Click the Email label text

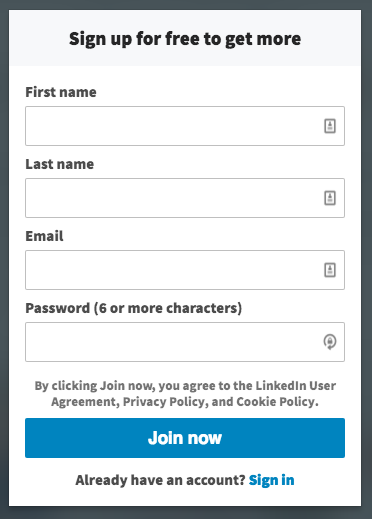(44, 236)
